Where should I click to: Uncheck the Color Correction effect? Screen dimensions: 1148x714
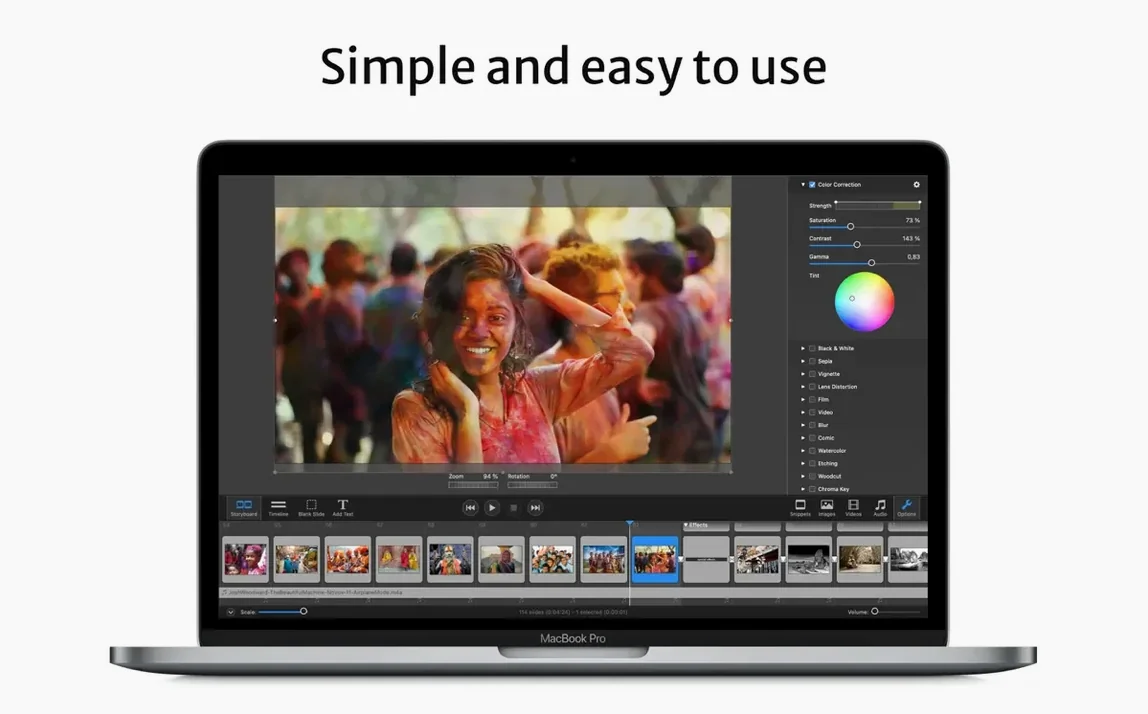point(812,185)
